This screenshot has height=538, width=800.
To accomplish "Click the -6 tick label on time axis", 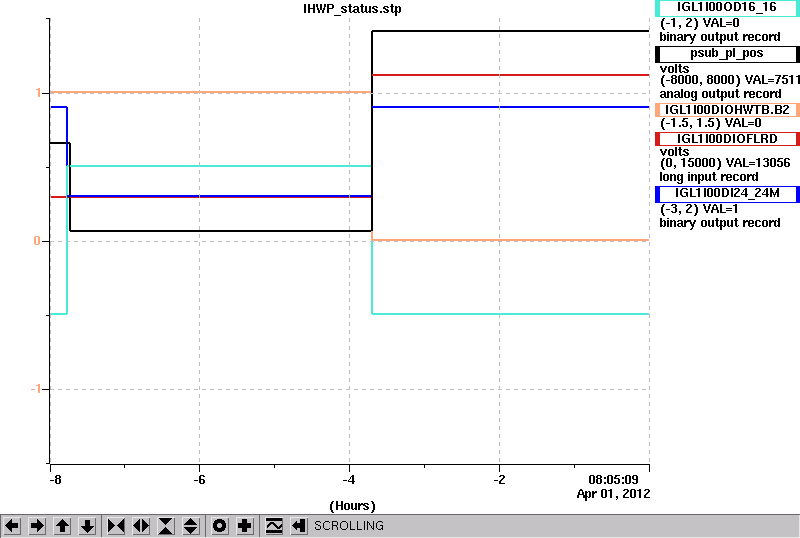I will (x=199, y=480).
